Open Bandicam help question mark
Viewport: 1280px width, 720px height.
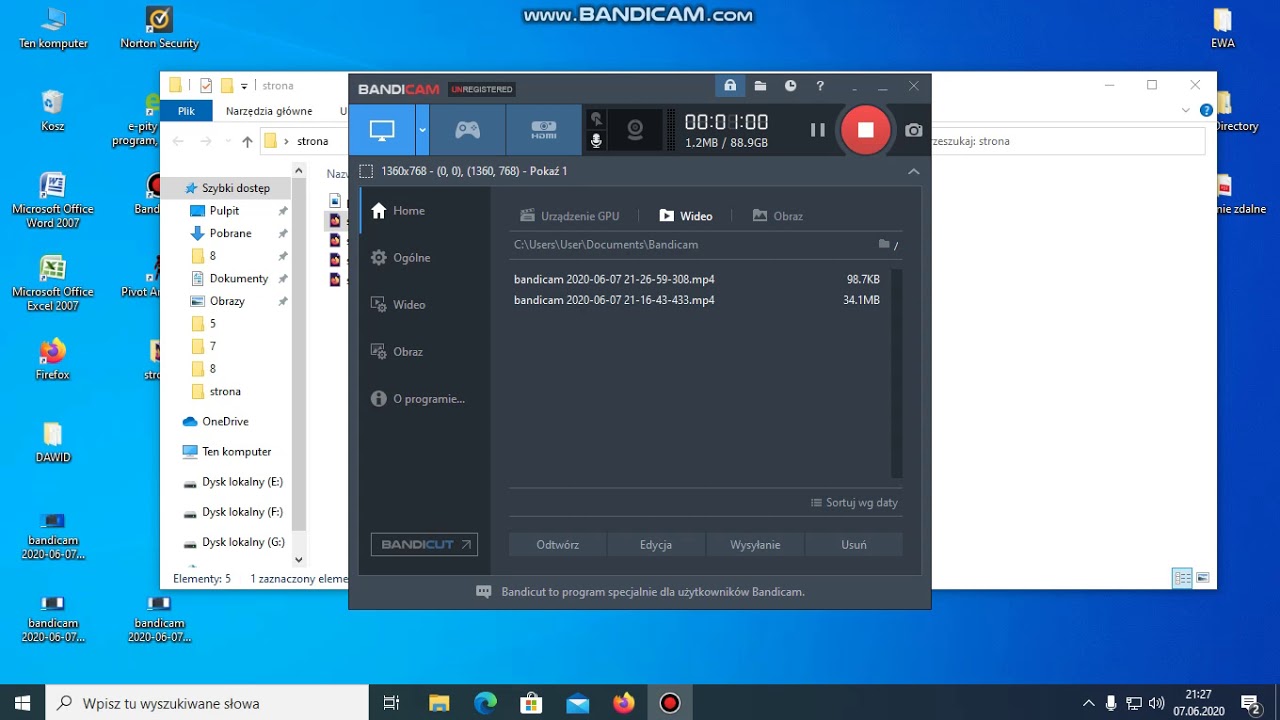point(820,86)
